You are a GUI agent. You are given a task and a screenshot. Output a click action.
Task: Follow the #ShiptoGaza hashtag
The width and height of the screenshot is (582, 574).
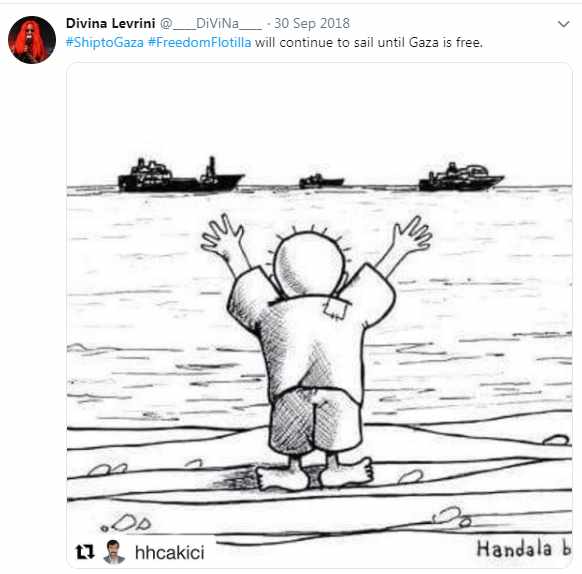click(x=105, y=43)
